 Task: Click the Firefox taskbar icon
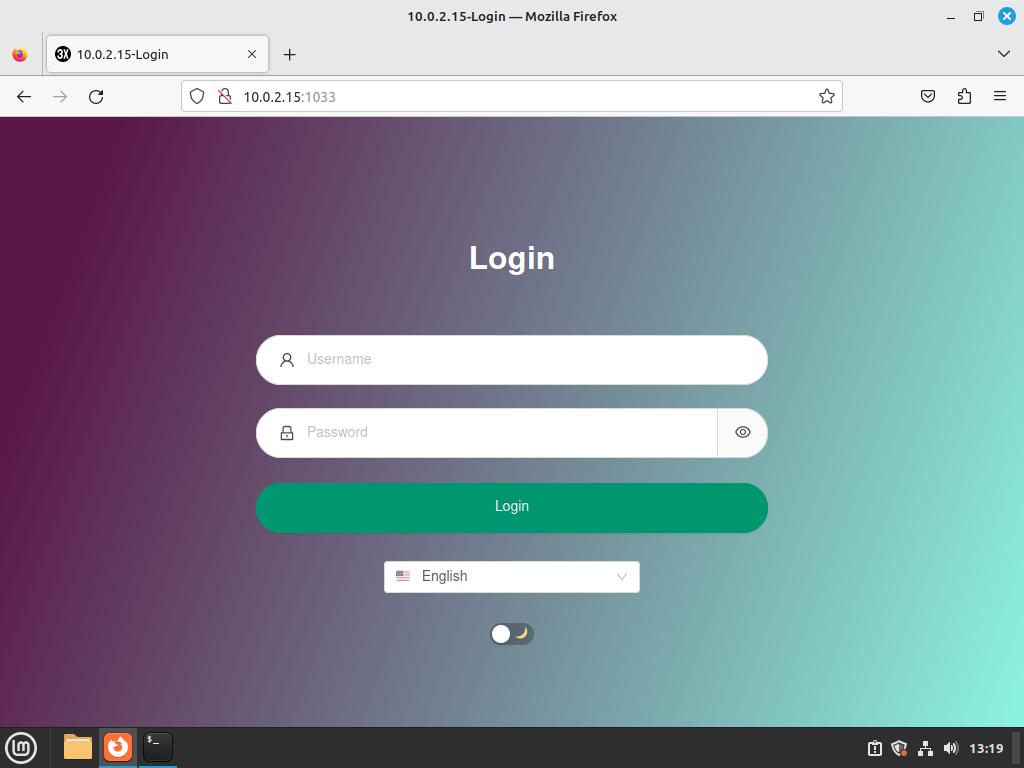(x=118, y=747)
